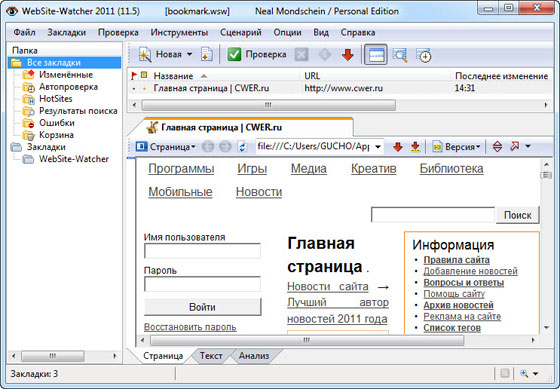
Task: Open the Программы link
Action: point(181,169)
